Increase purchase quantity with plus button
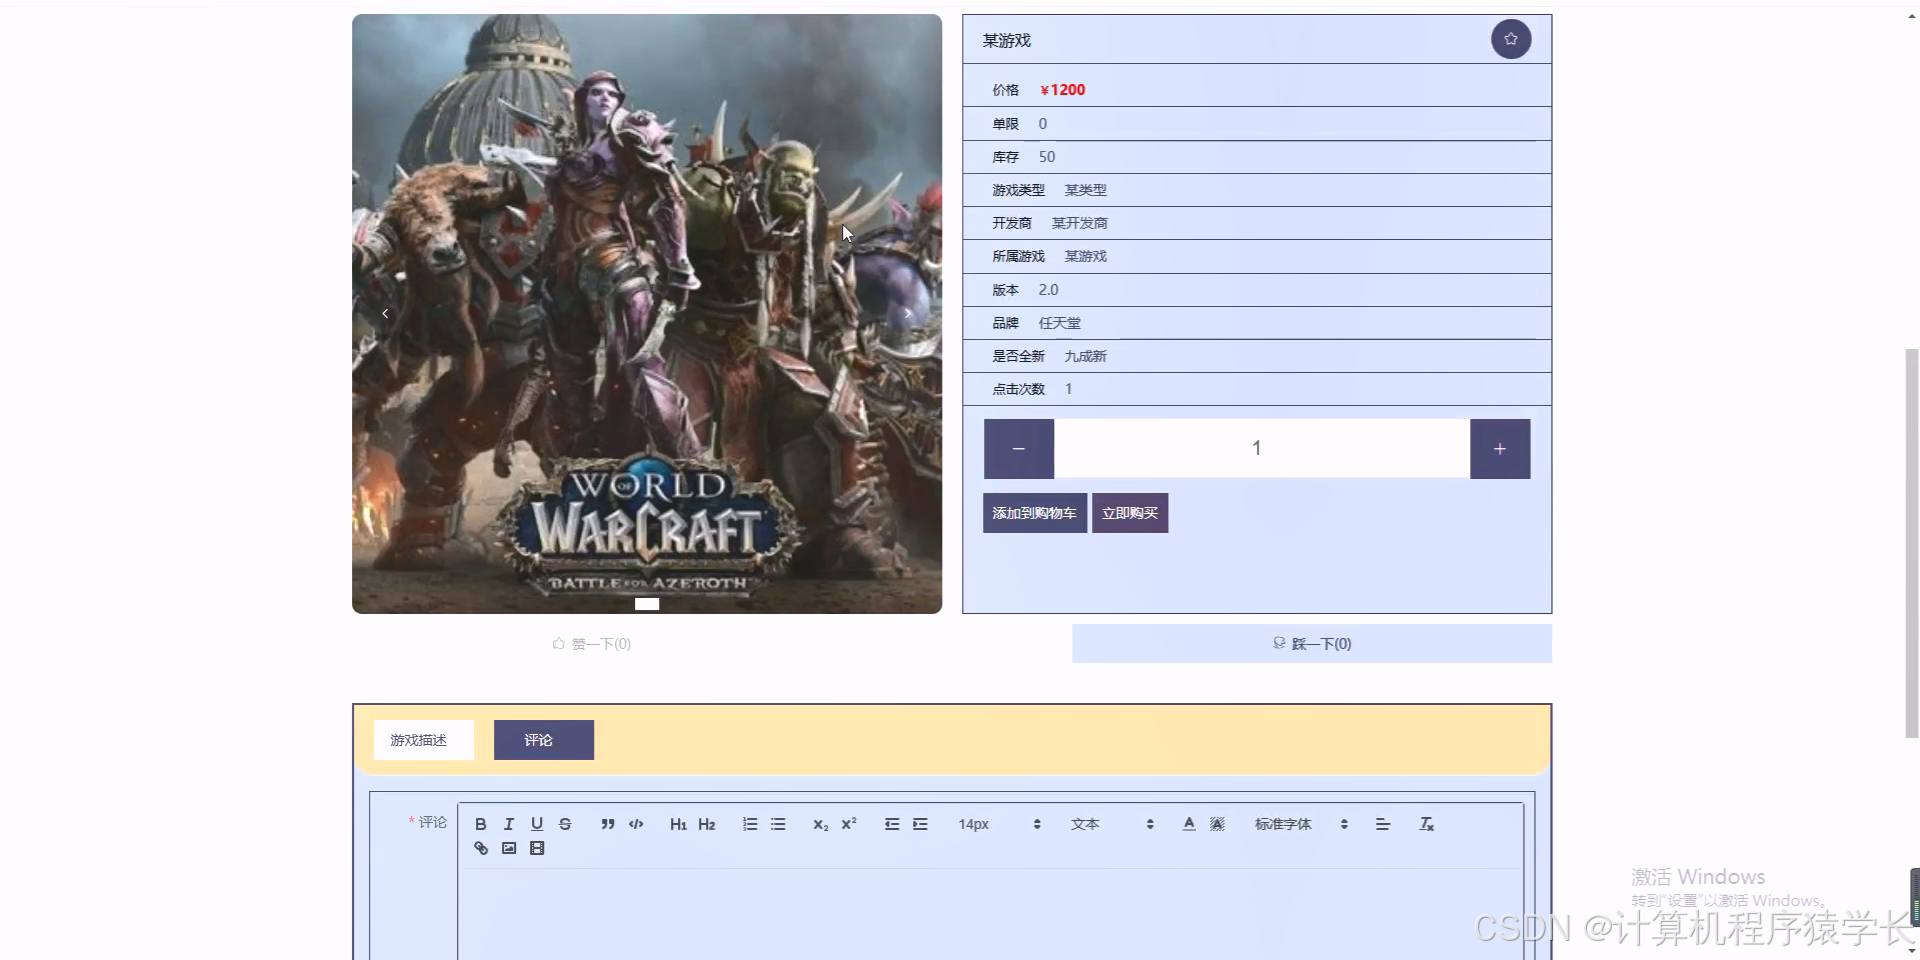This screenshot has width=1920, height=960. pyautogui.click(x=1500, y=449)
